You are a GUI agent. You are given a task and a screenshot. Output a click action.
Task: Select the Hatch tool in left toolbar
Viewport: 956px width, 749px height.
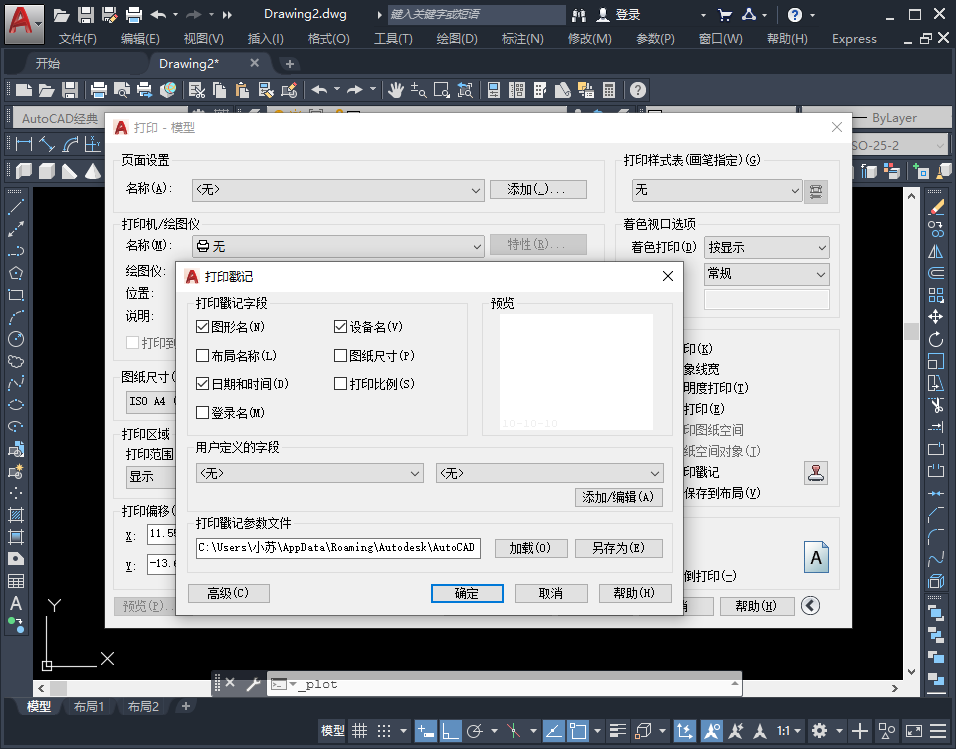point(16,515)
